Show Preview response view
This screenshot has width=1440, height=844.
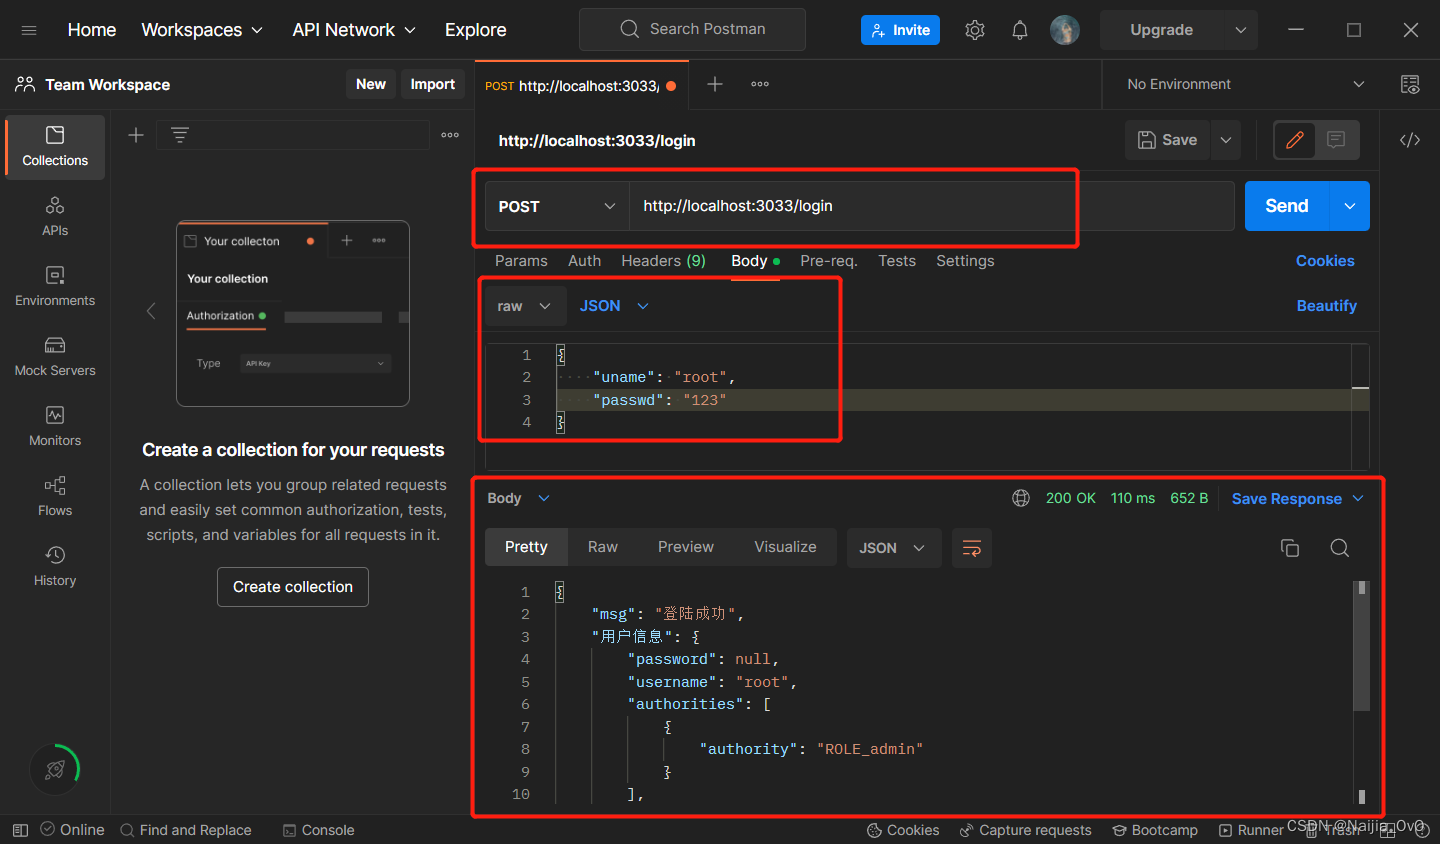tap(686, 547)
